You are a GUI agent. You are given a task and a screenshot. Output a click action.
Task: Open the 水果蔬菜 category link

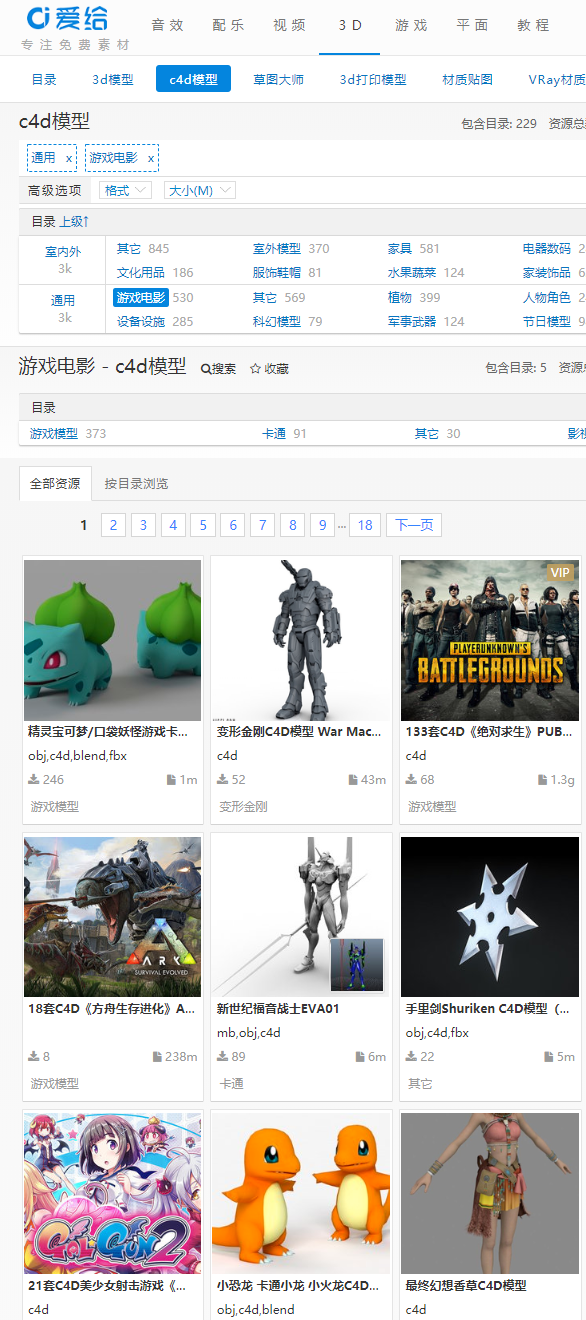pos(413,272)
